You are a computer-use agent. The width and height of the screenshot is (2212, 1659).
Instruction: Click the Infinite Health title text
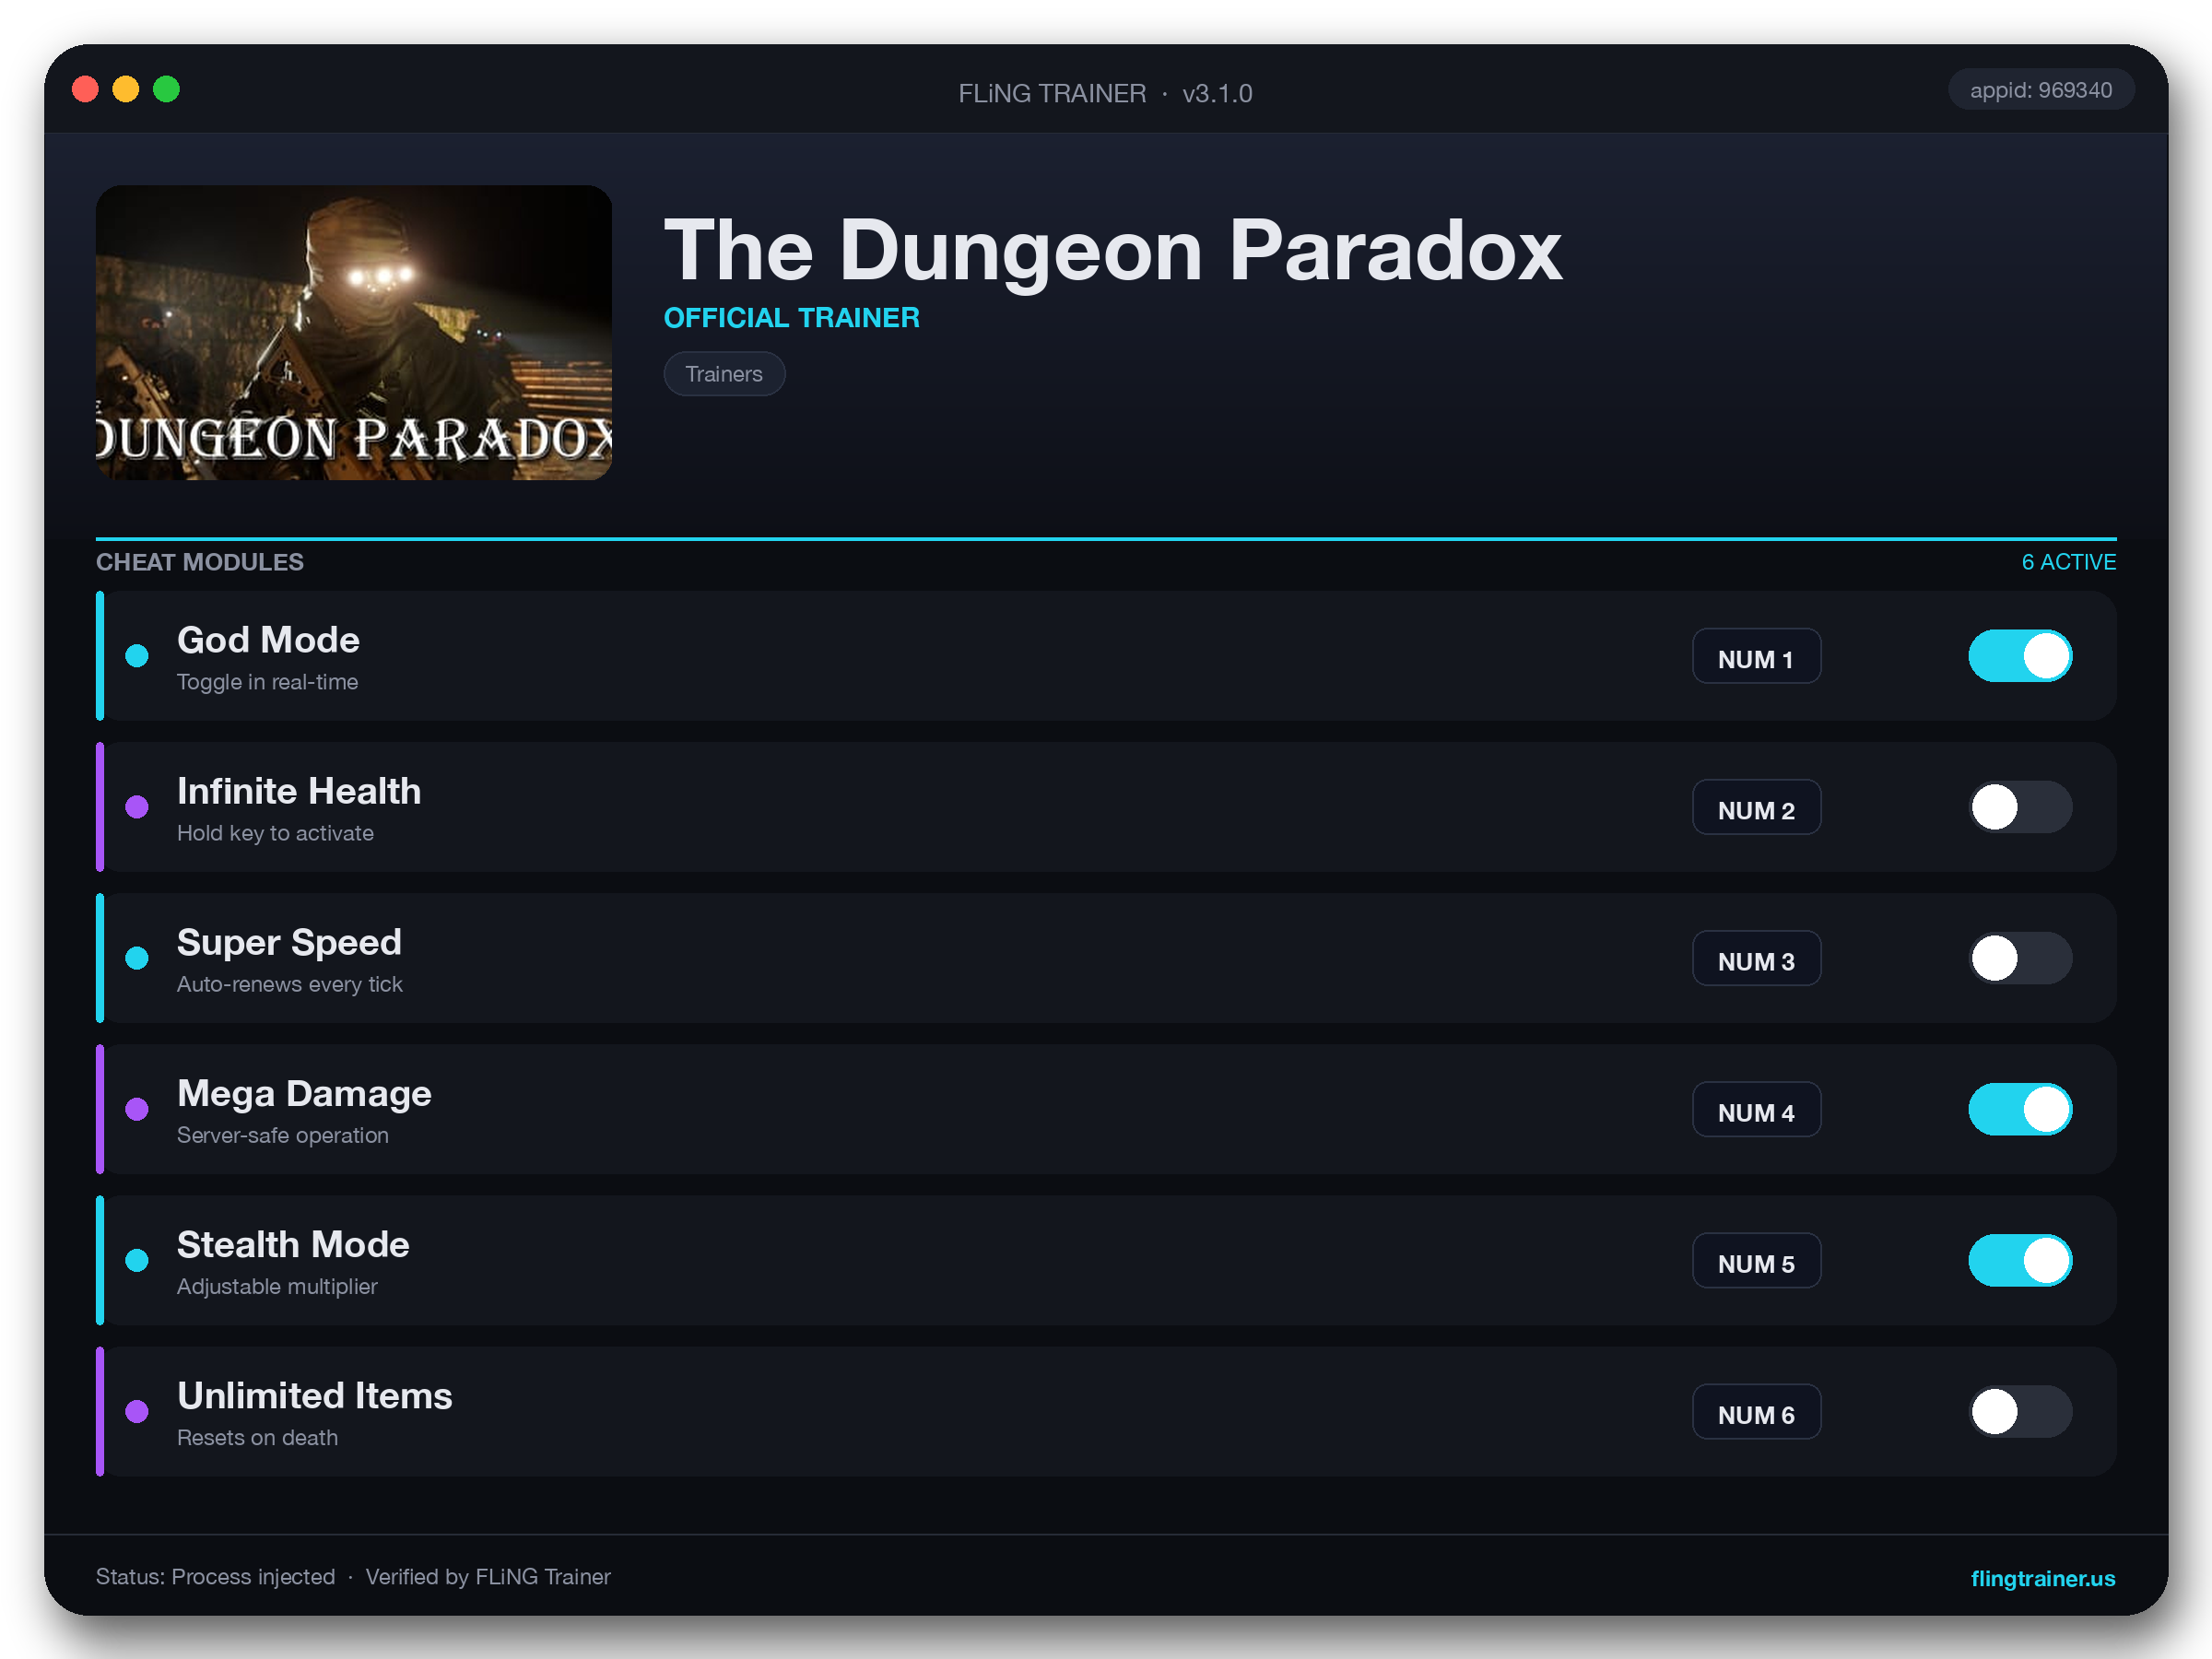(299, 791)
